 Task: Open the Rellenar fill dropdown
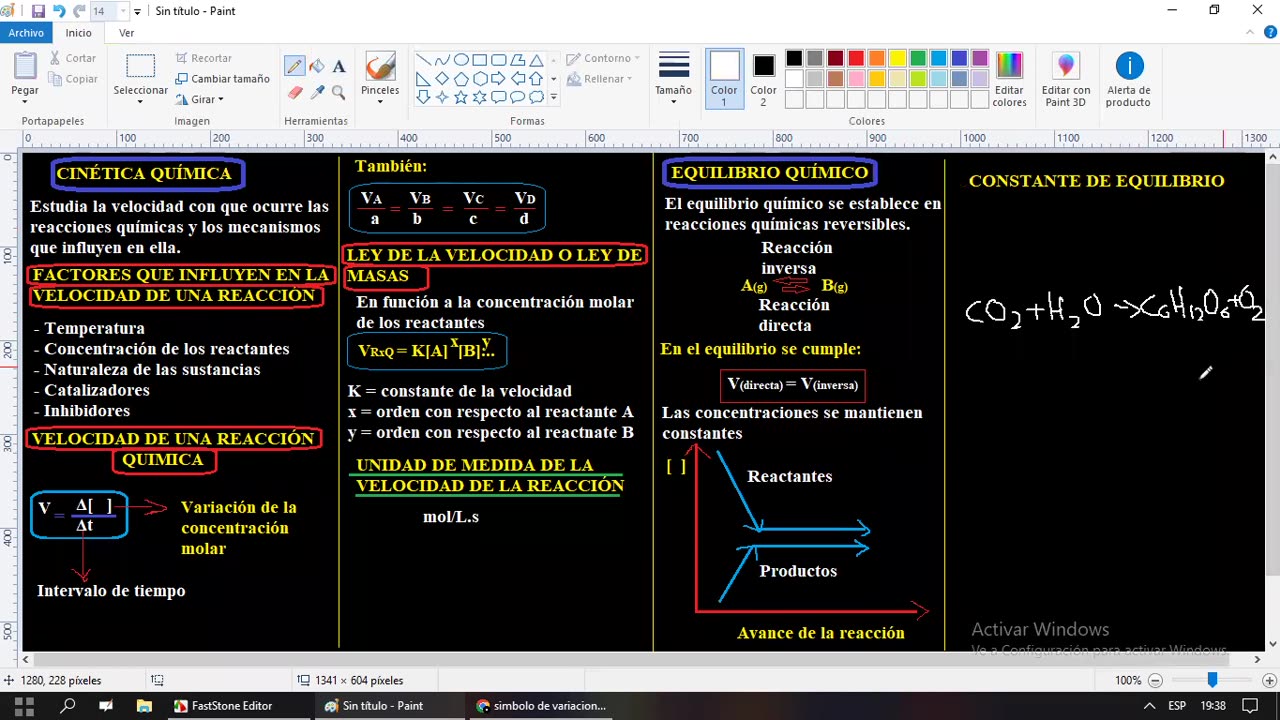[x=600, y=79]
